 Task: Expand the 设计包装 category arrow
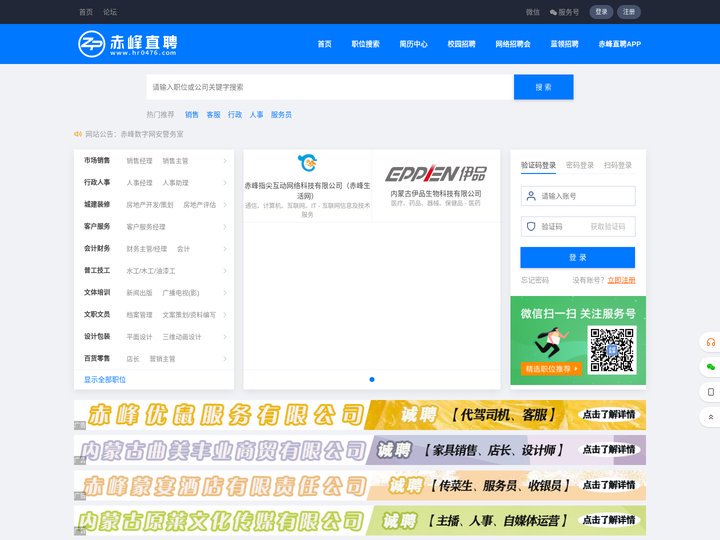[x=225, y=337]
